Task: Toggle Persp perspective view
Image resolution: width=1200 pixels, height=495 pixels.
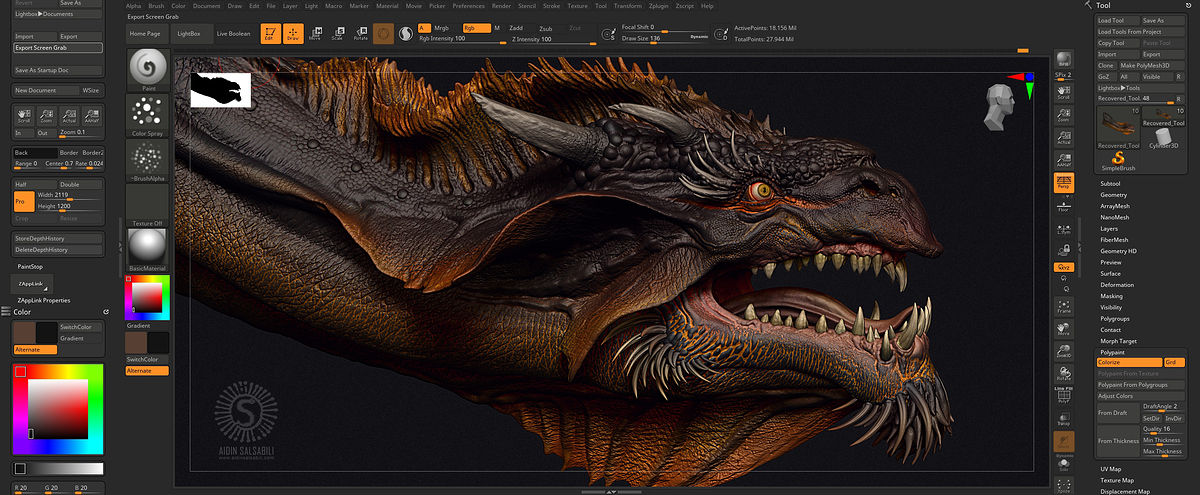Action: tap(1063, 183)
